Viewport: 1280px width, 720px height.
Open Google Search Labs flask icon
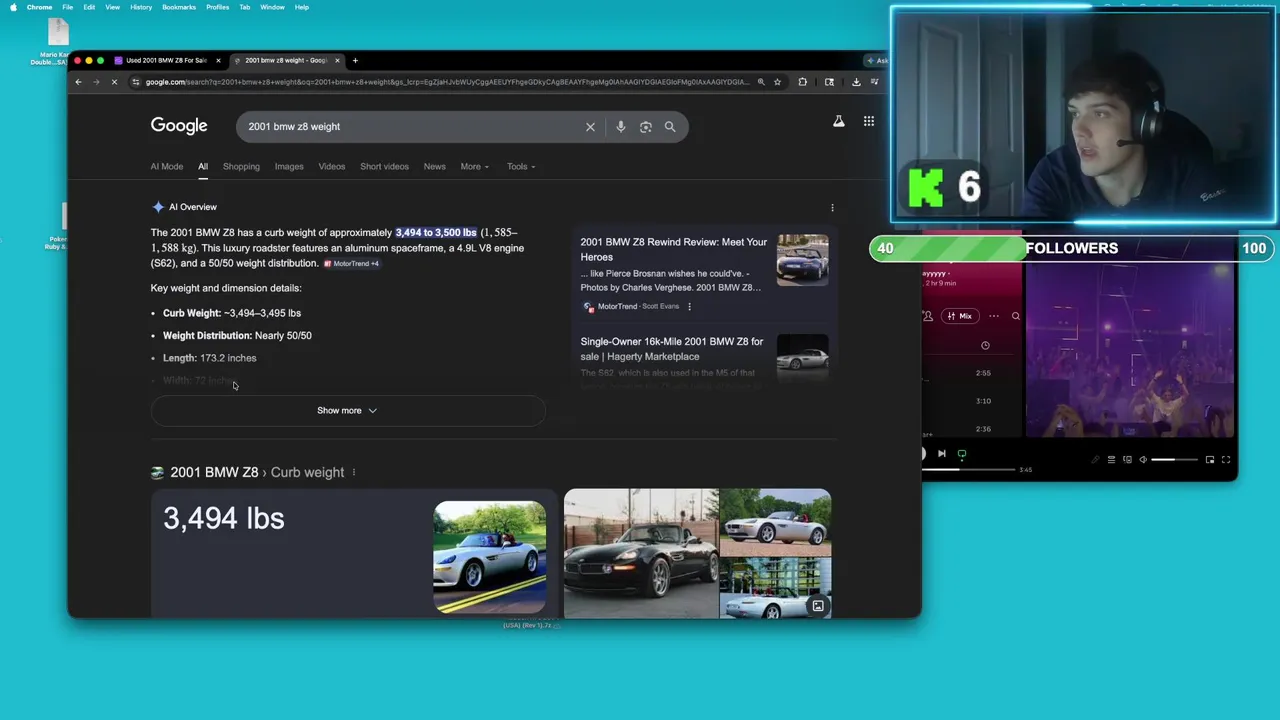pos(839,122)
